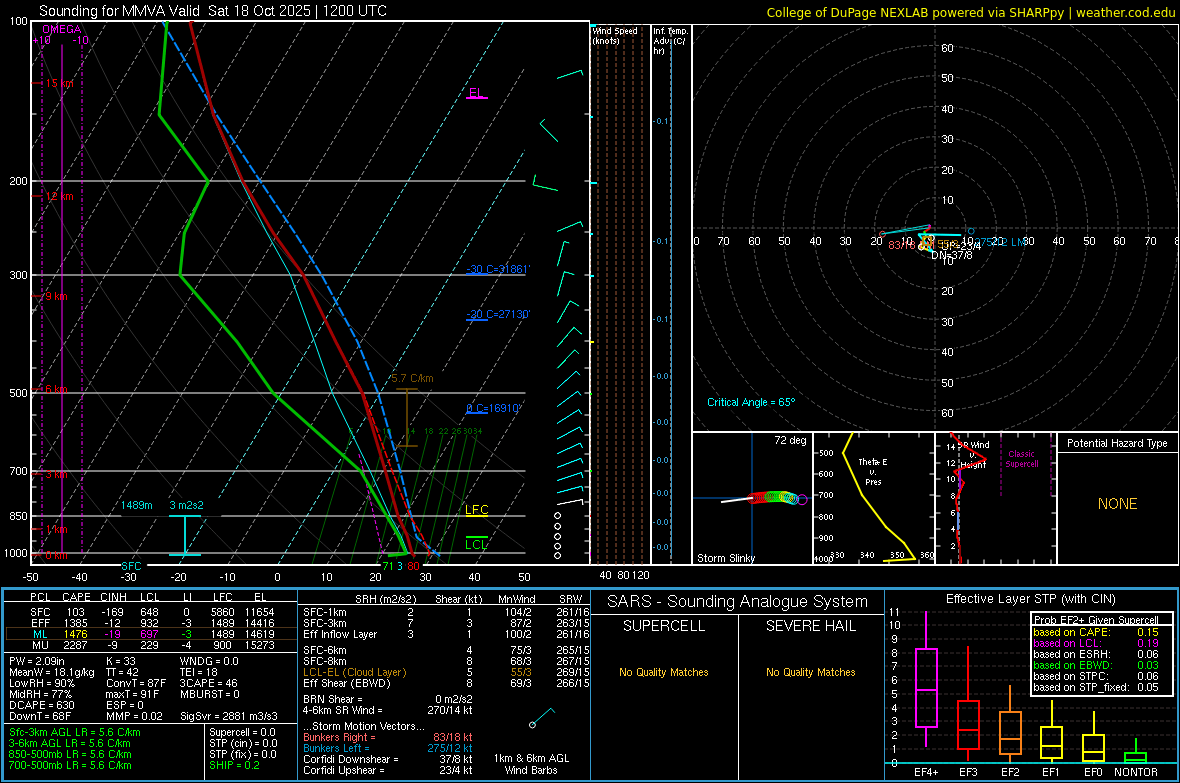
Task: Click the SUPERCELL column header
Action: tap(664, 626)
